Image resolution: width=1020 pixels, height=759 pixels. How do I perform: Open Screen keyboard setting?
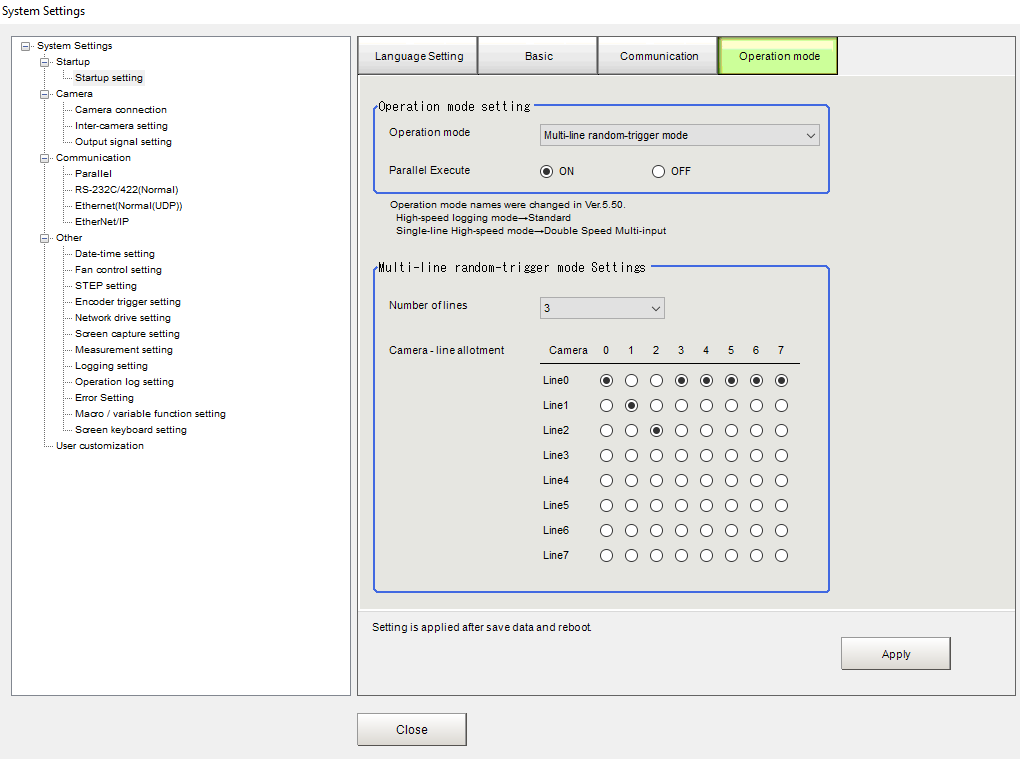click(x=131, y=429)
